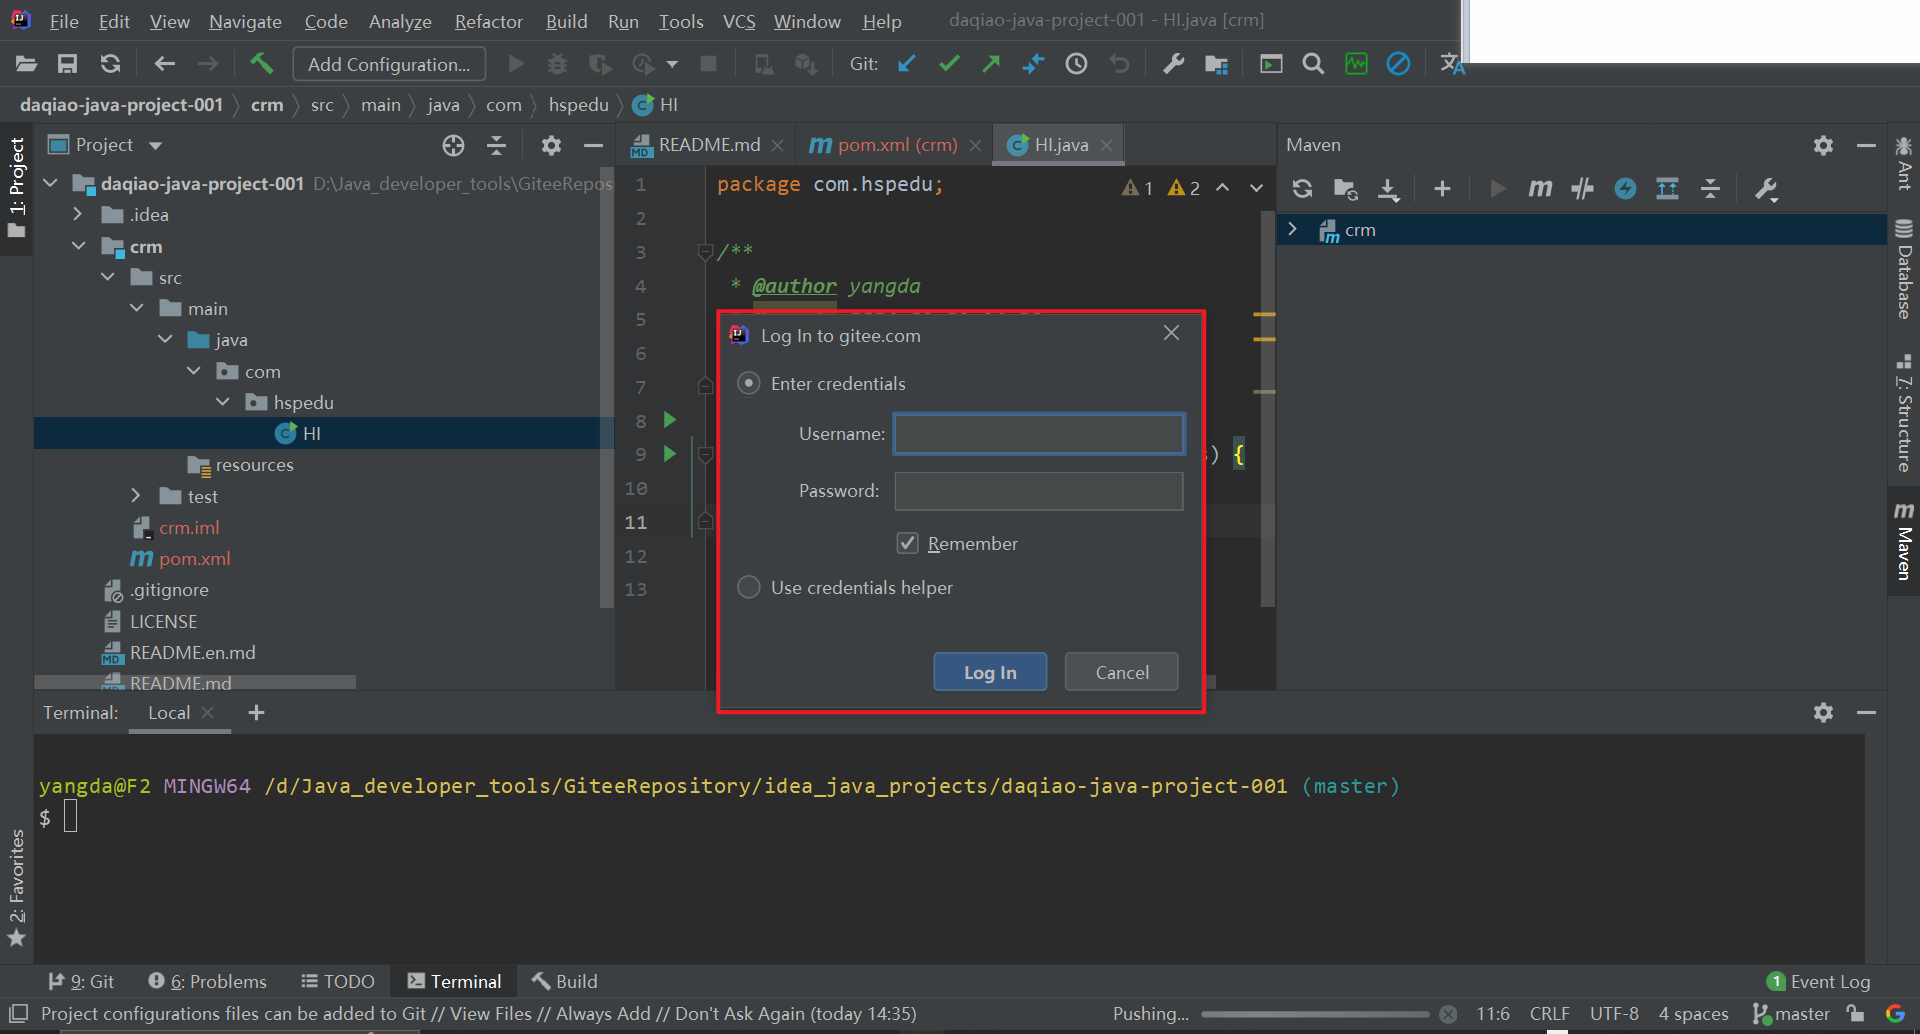Select Enter credentials radio option
The height and width of the screenshot is (1034, 1920).
pyautogui.click(x=748, y=384)
